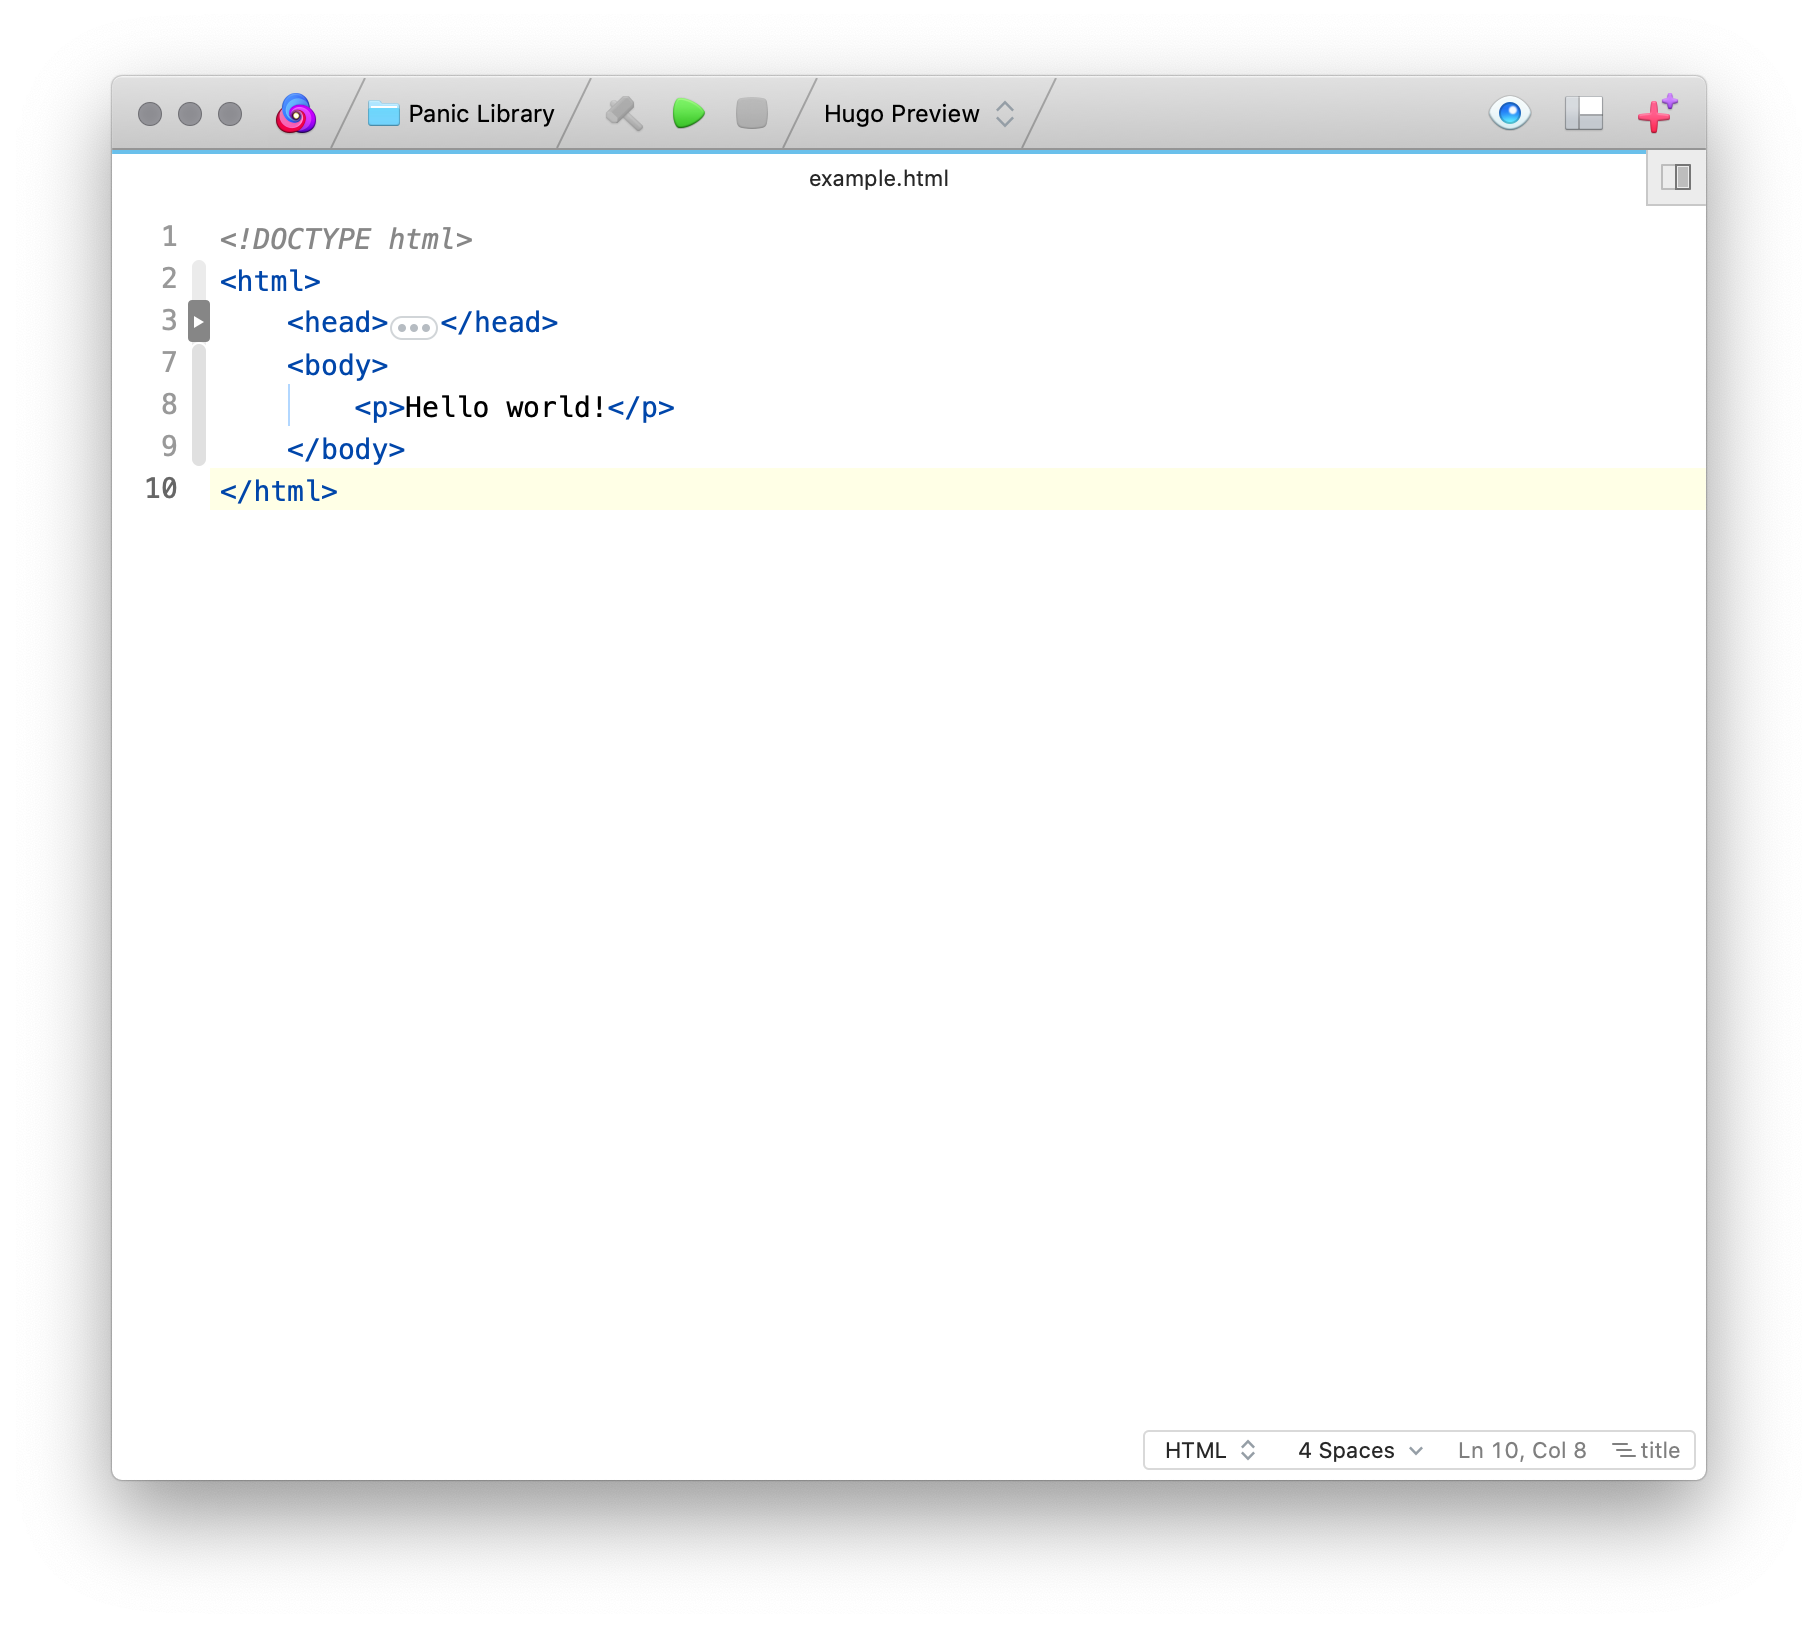Click line number 10 in the gutter

tap(161, 489)
